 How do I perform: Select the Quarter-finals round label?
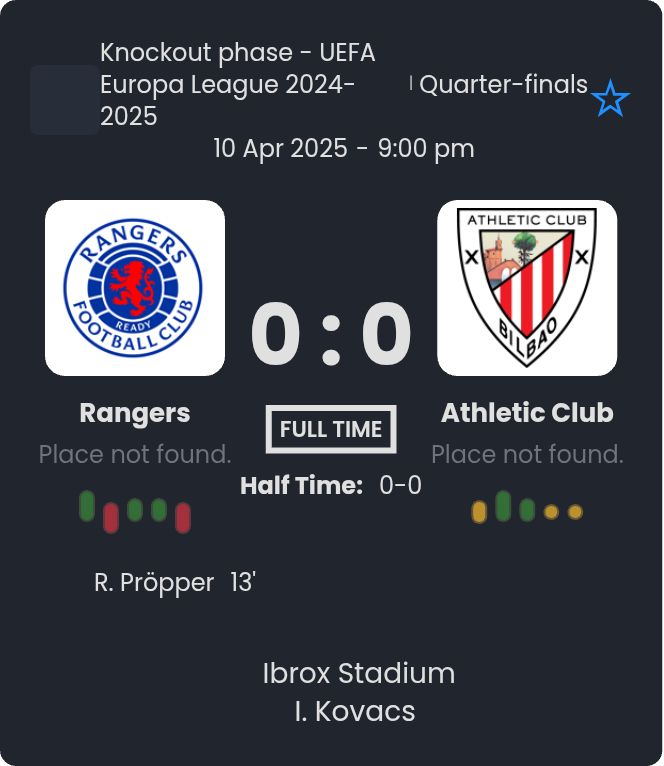503,85
